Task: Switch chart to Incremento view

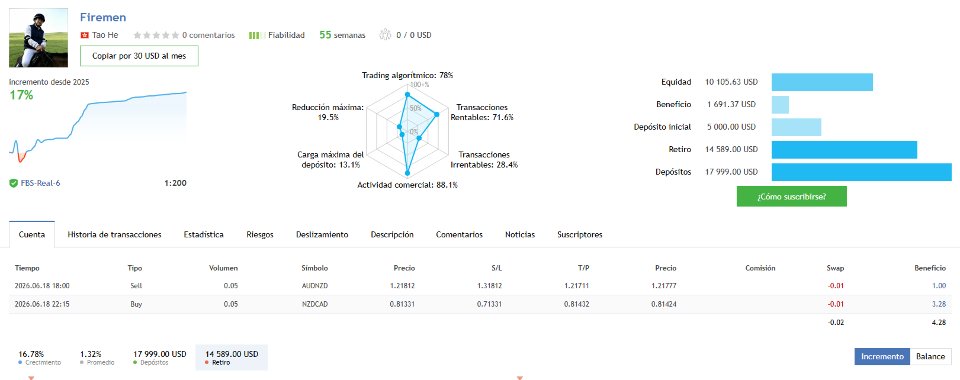Action: click(x=882, y=357)
